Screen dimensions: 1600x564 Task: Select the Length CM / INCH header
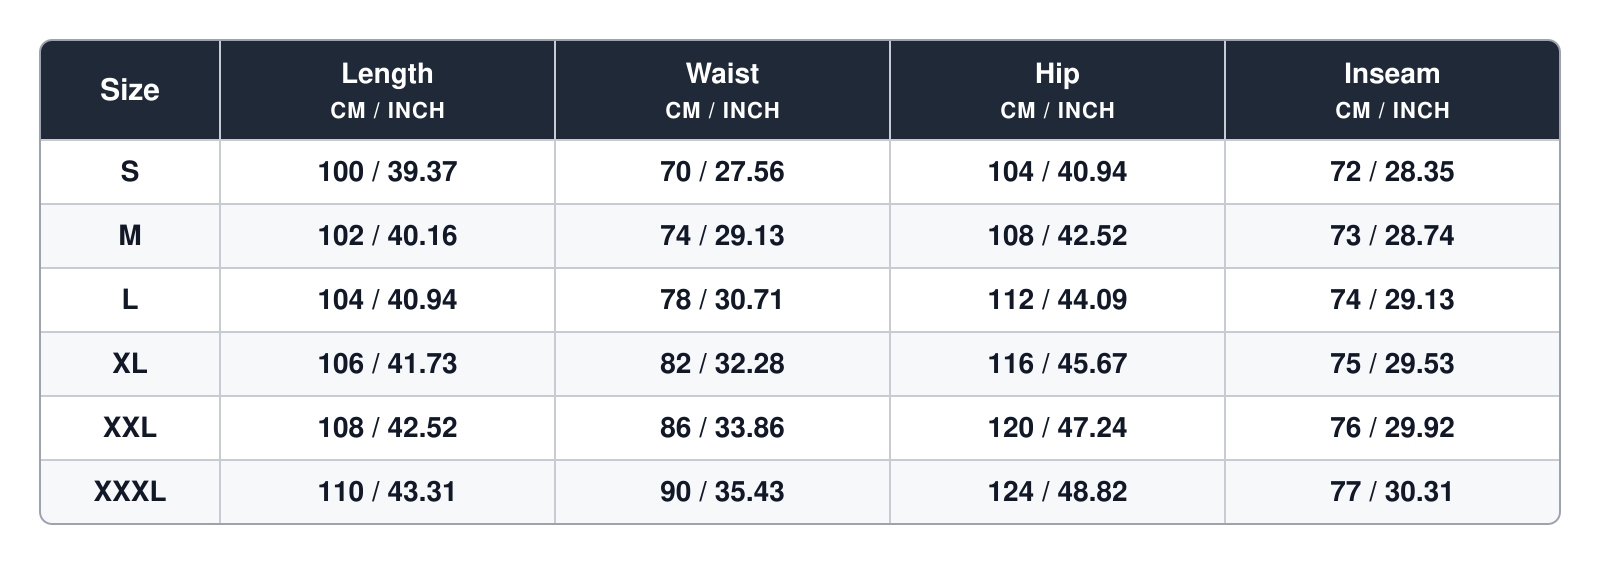coord(387,90)
